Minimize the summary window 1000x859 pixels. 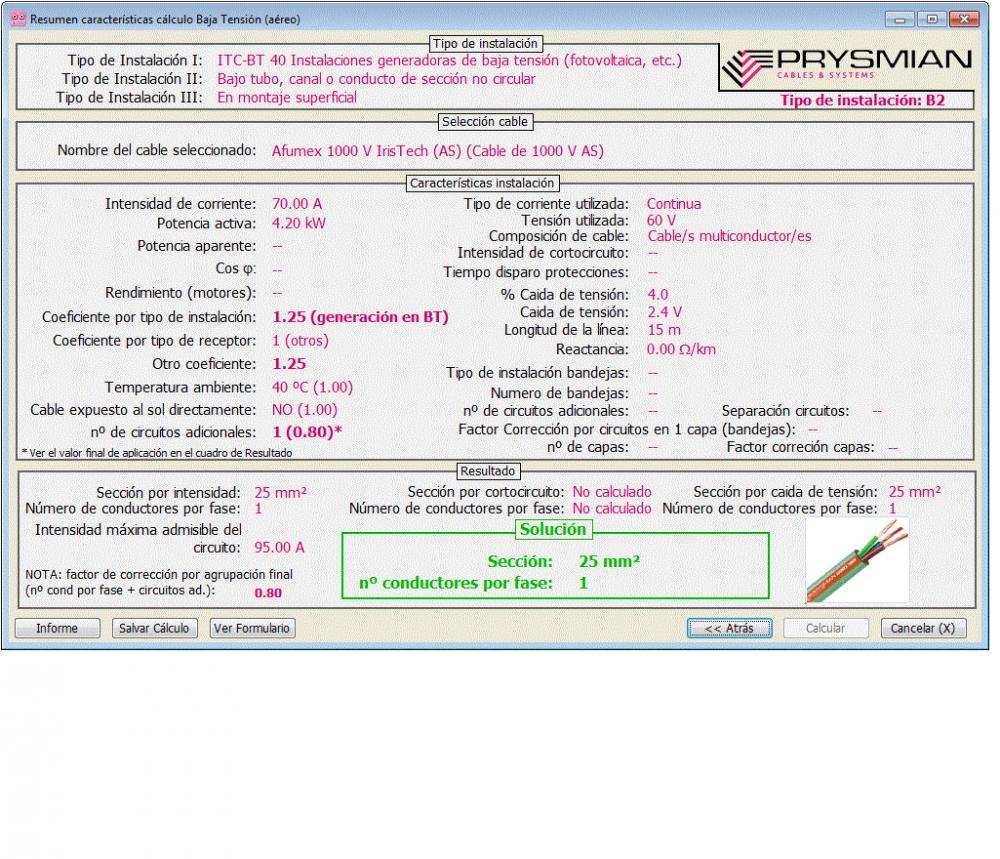pos(900,19)
